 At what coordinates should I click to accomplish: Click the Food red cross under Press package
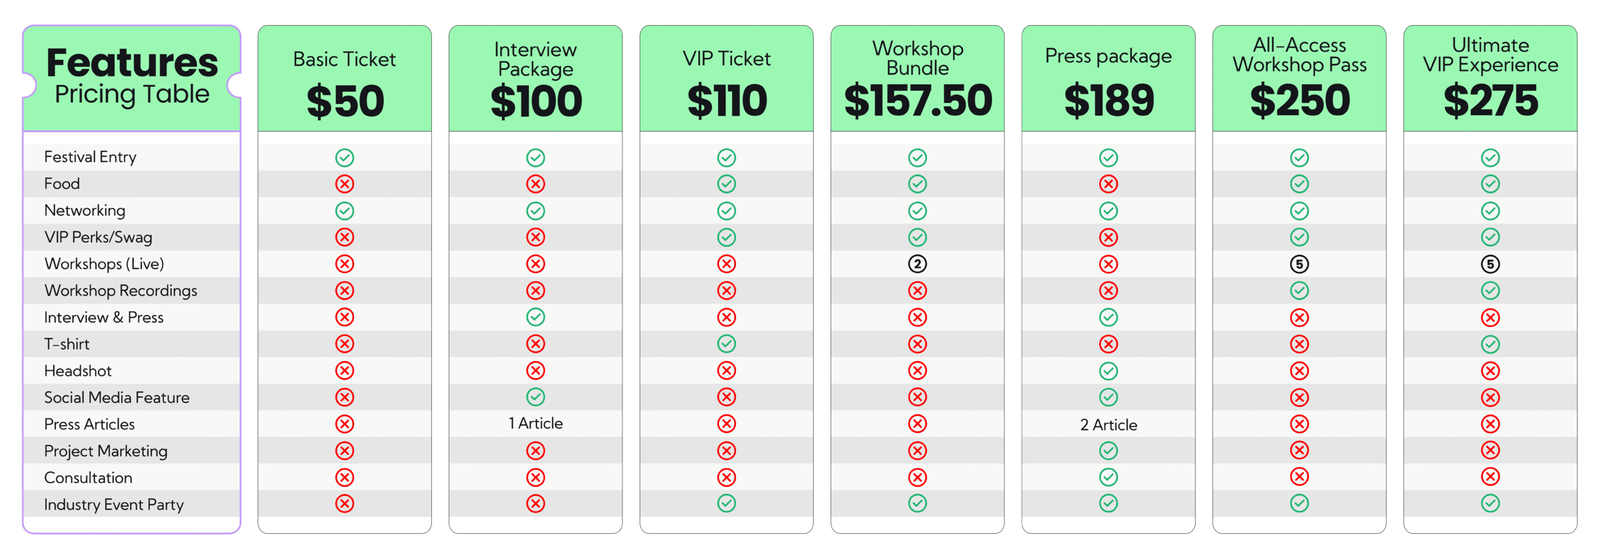1108,184
